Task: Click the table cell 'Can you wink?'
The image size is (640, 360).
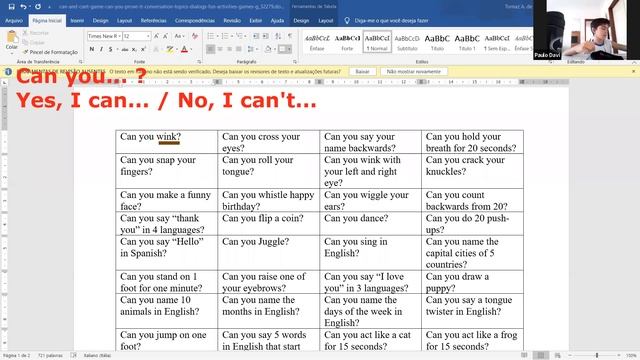Action: point(167,142)
